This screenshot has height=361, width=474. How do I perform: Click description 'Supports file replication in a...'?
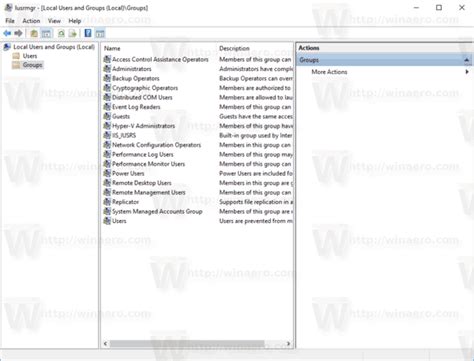tap(256, 202)
